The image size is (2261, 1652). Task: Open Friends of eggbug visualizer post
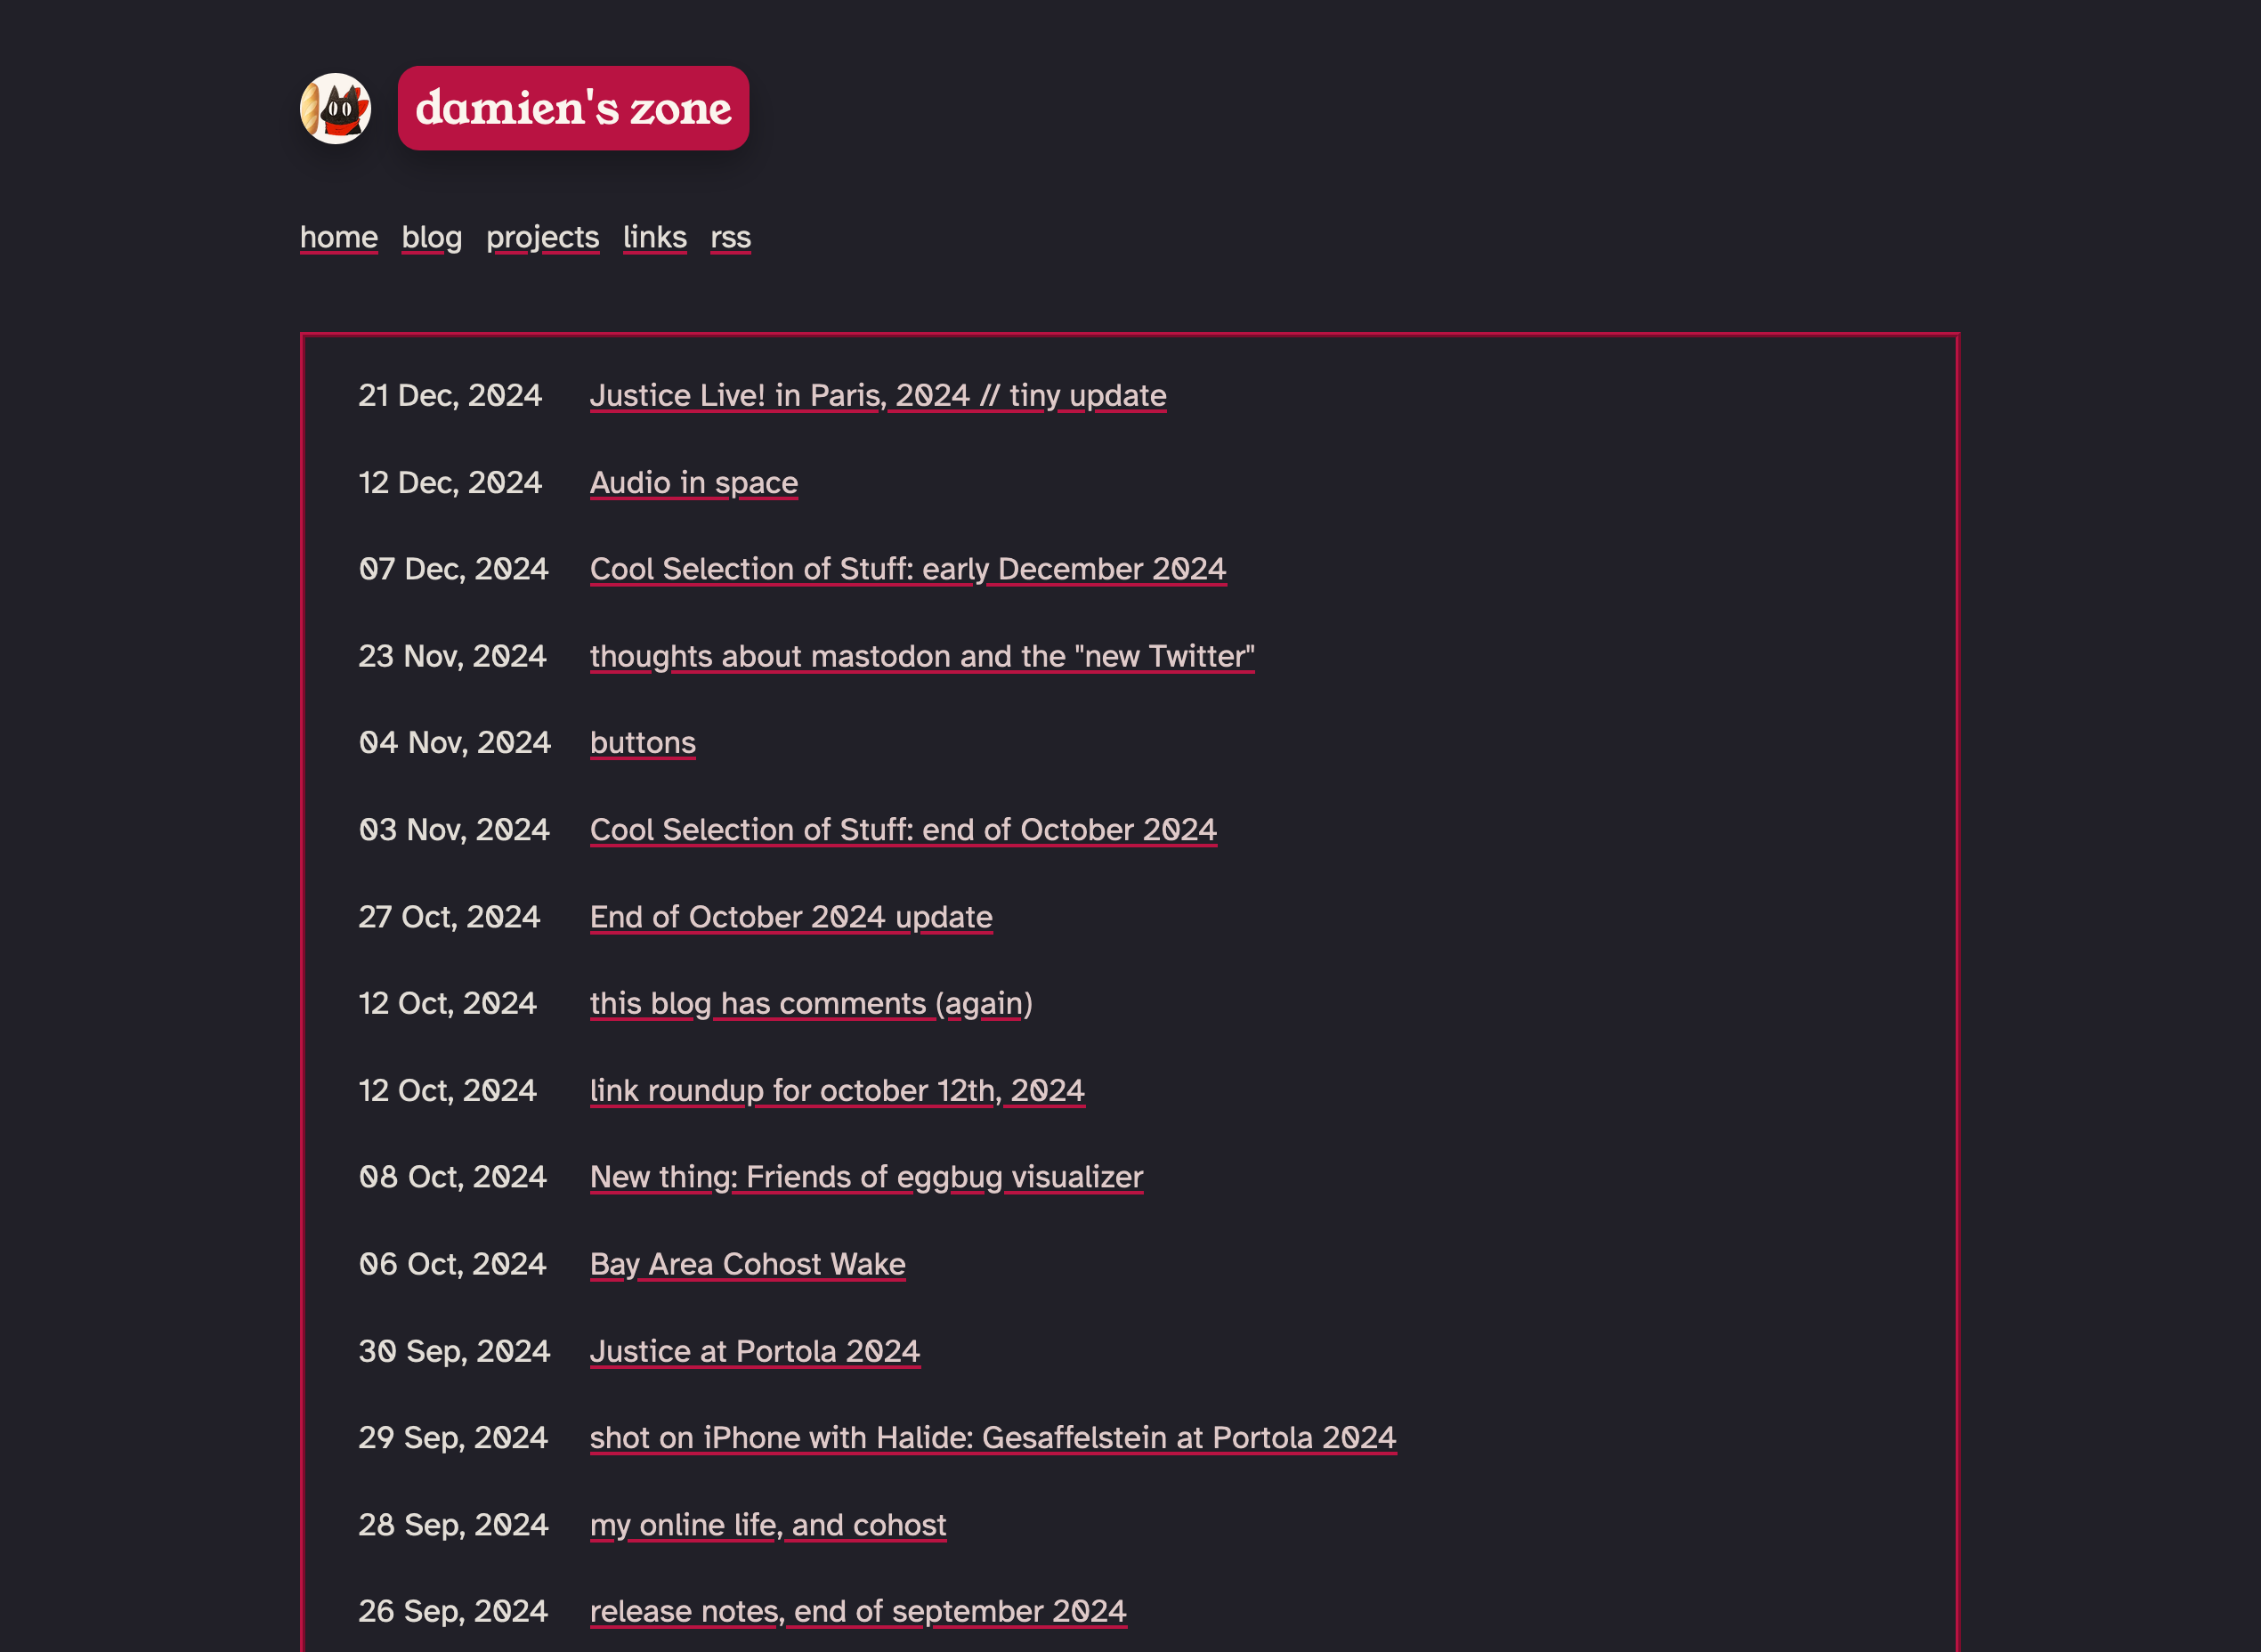(866, 1177)
